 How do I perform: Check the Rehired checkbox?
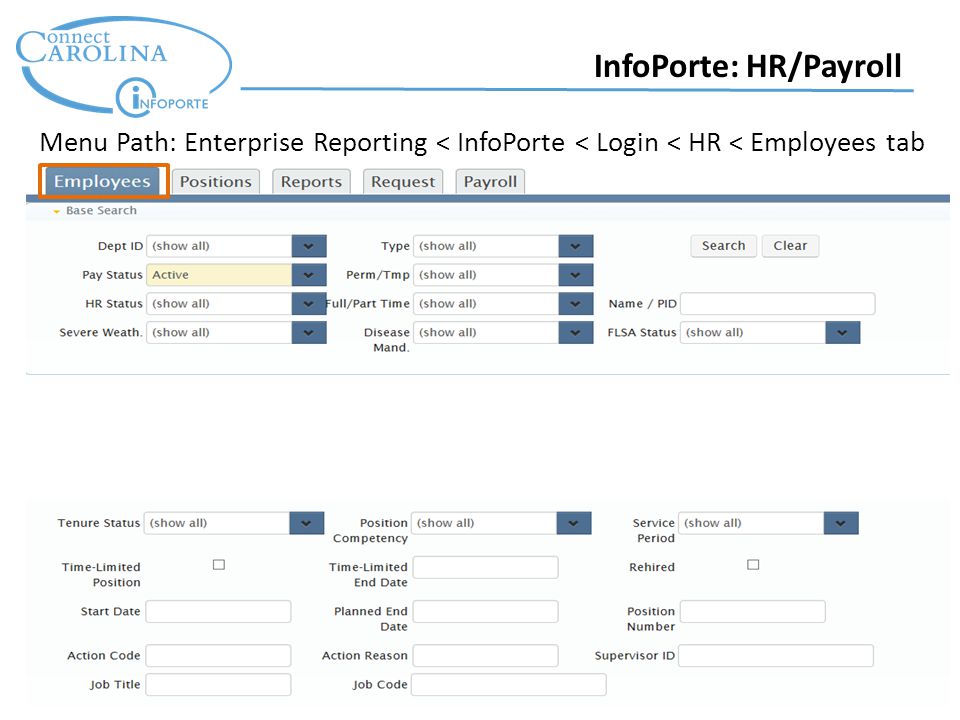(x=753, y=564)
